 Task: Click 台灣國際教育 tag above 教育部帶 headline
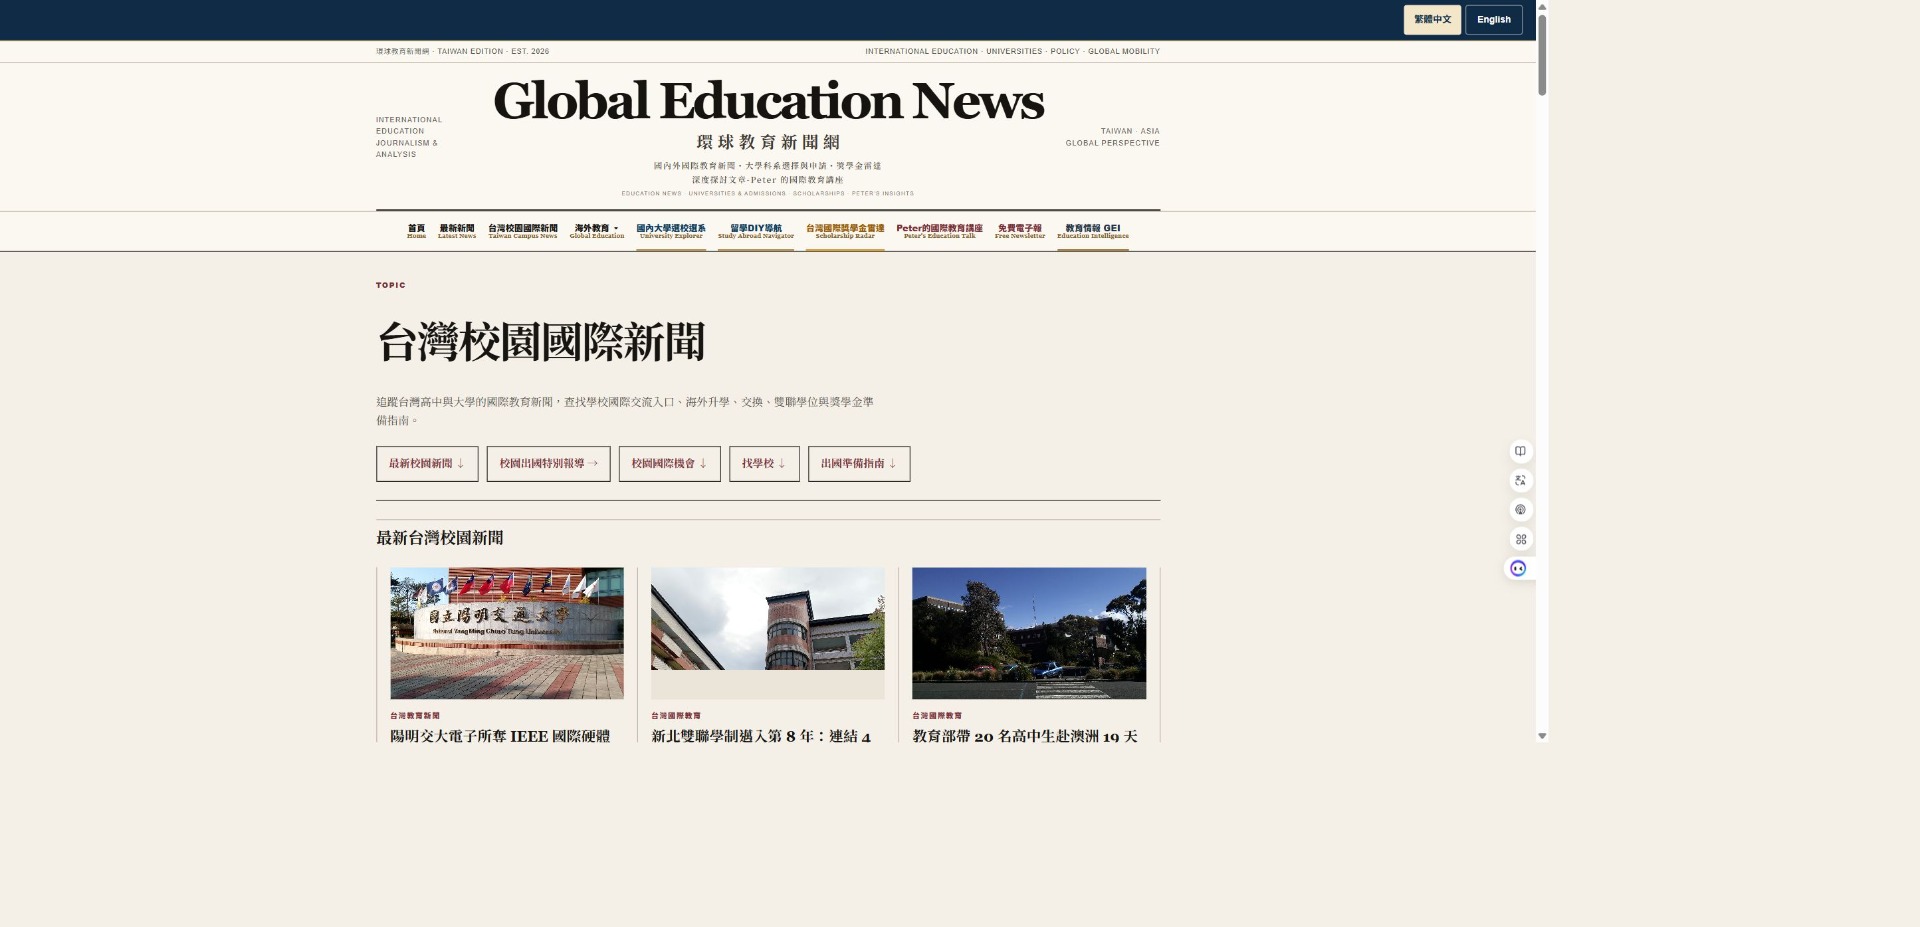click(x=937, y=716)
